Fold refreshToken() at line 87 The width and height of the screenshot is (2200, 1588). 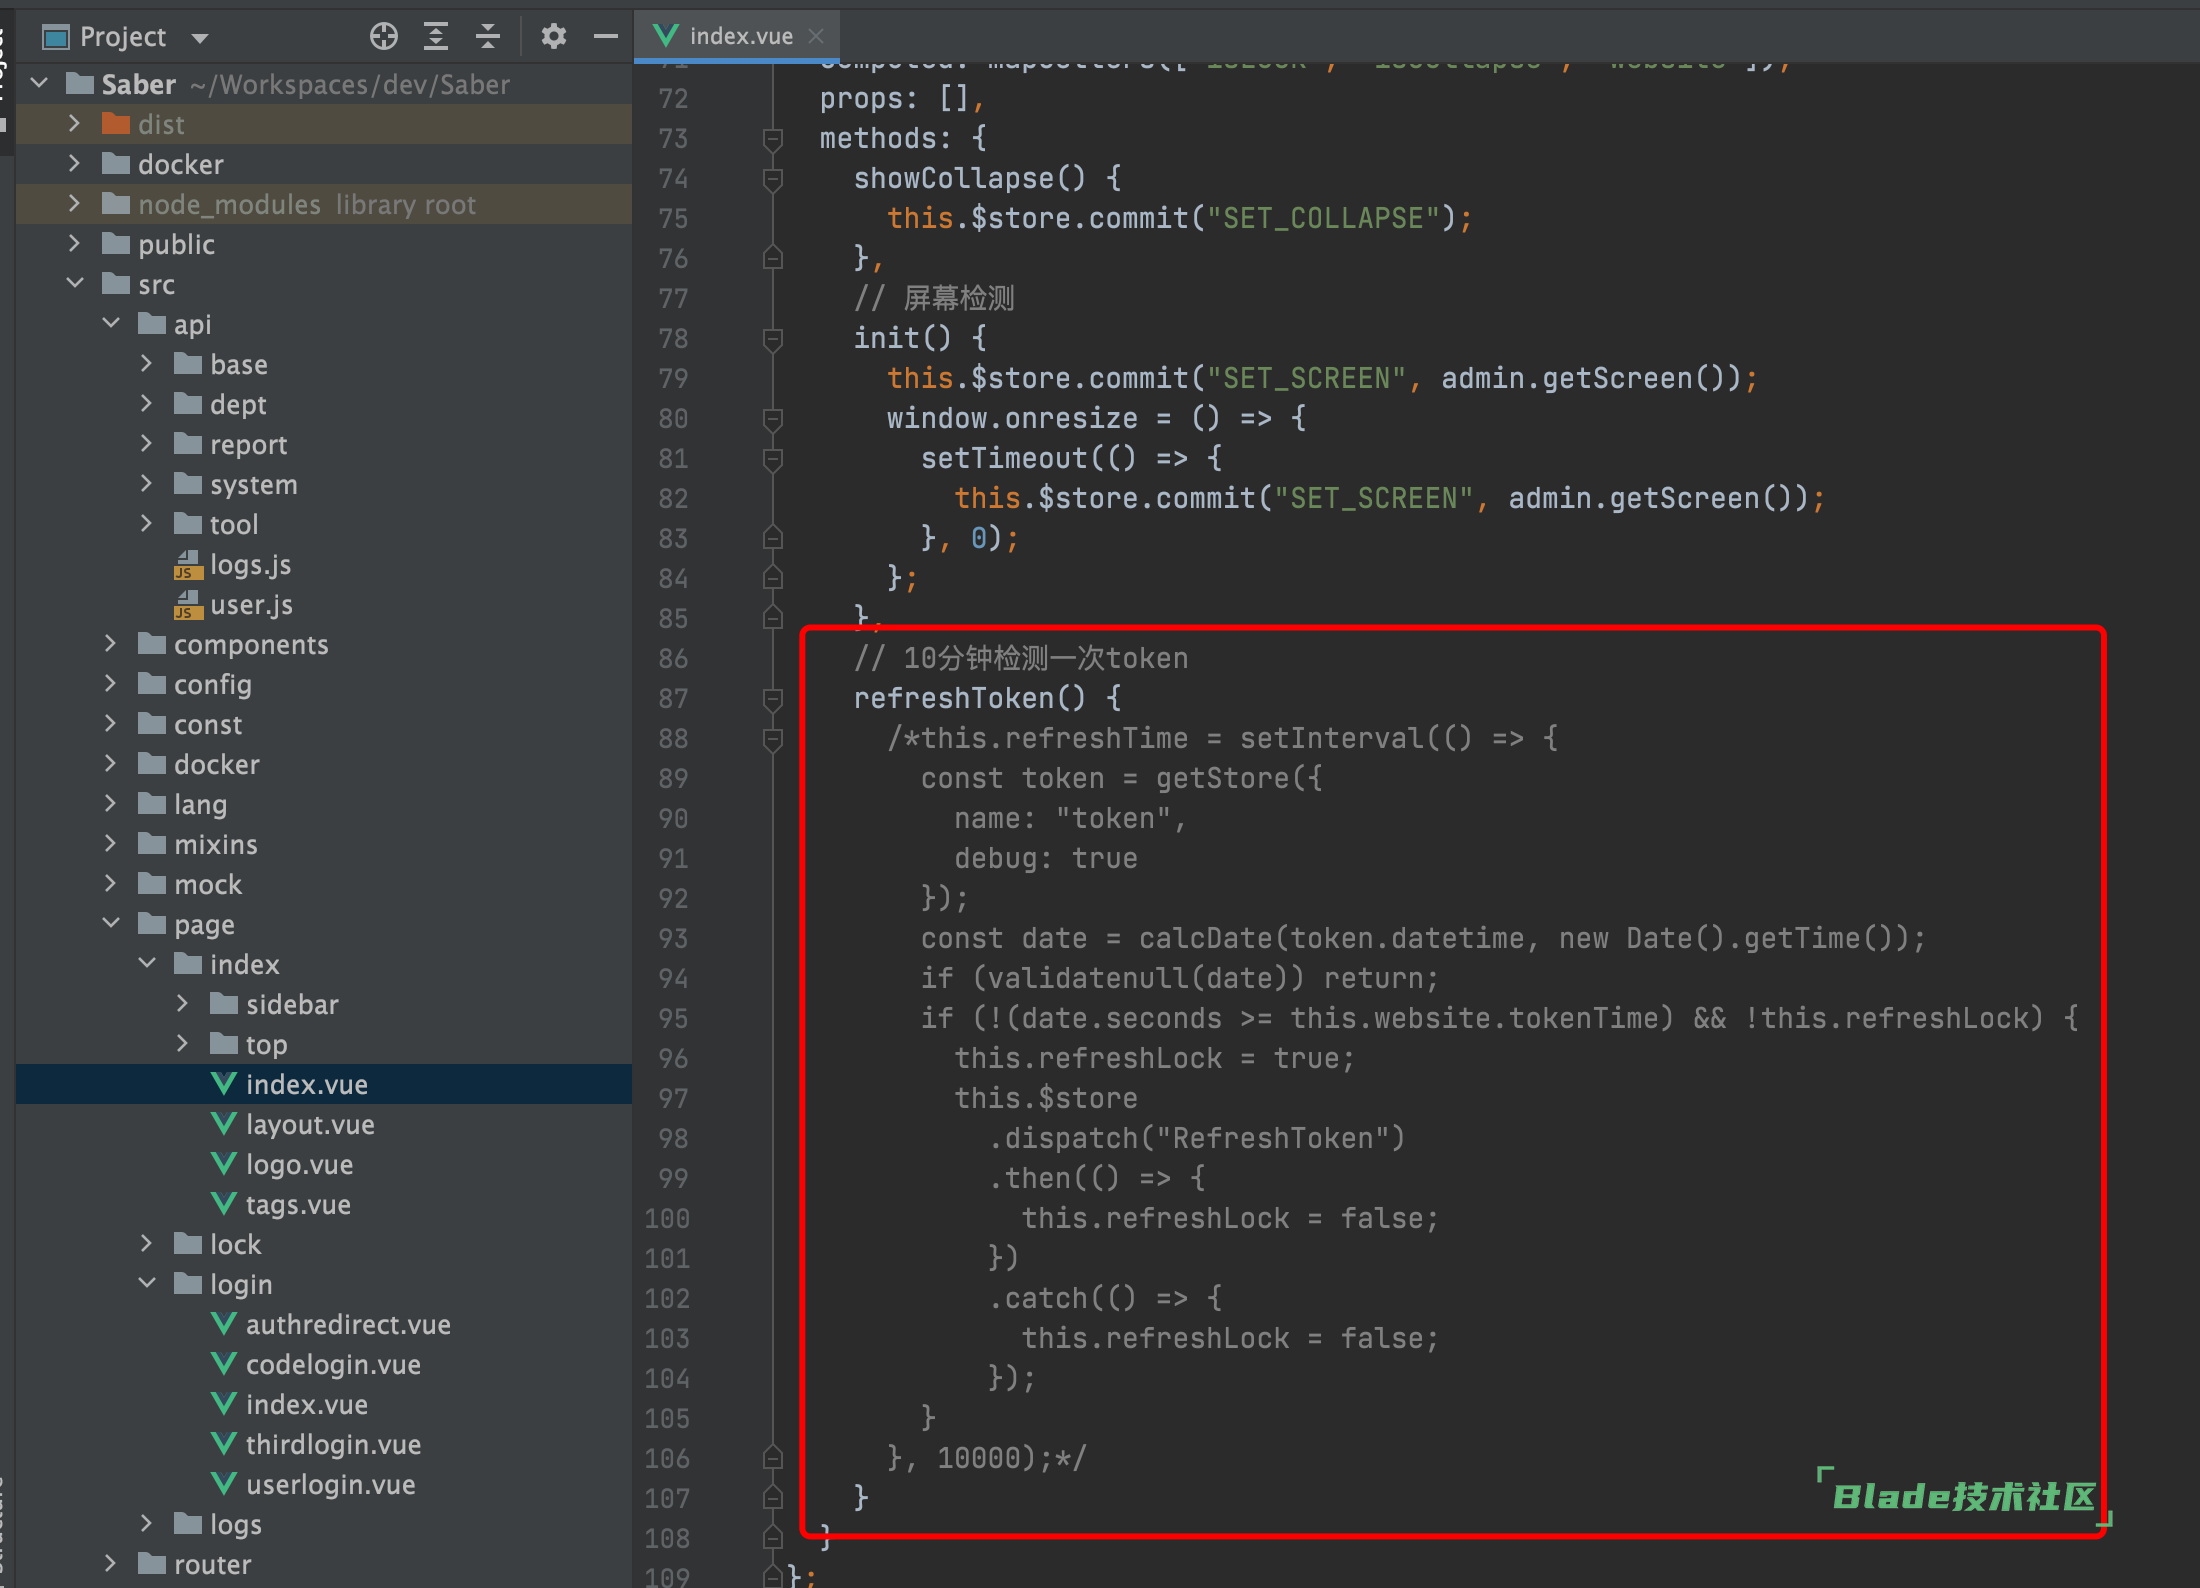point(773,699)
